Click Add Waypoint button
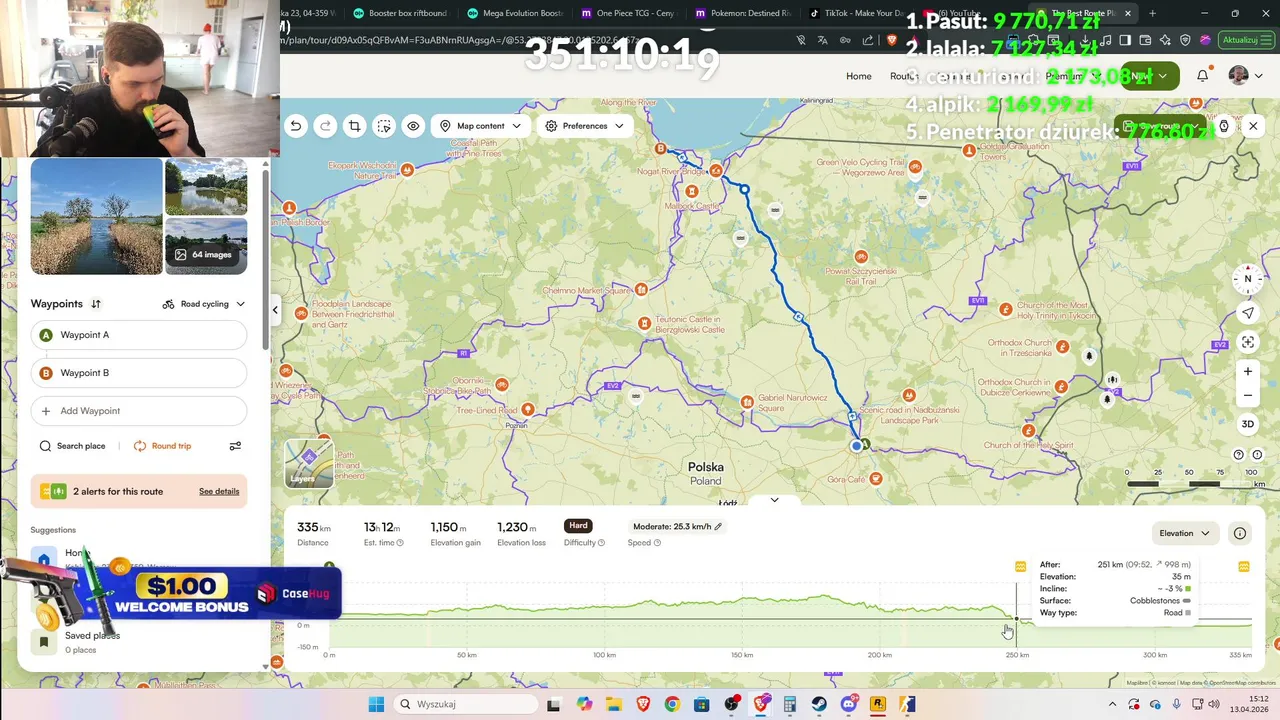Screen dimensions: 1280x720 tap(139, 411)
